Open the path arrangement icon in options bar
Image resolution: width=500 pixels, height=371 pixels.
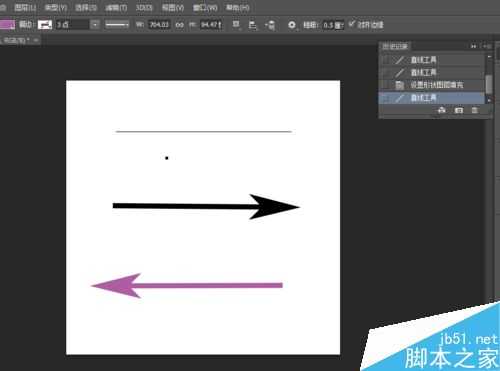[x=270, y=25]
